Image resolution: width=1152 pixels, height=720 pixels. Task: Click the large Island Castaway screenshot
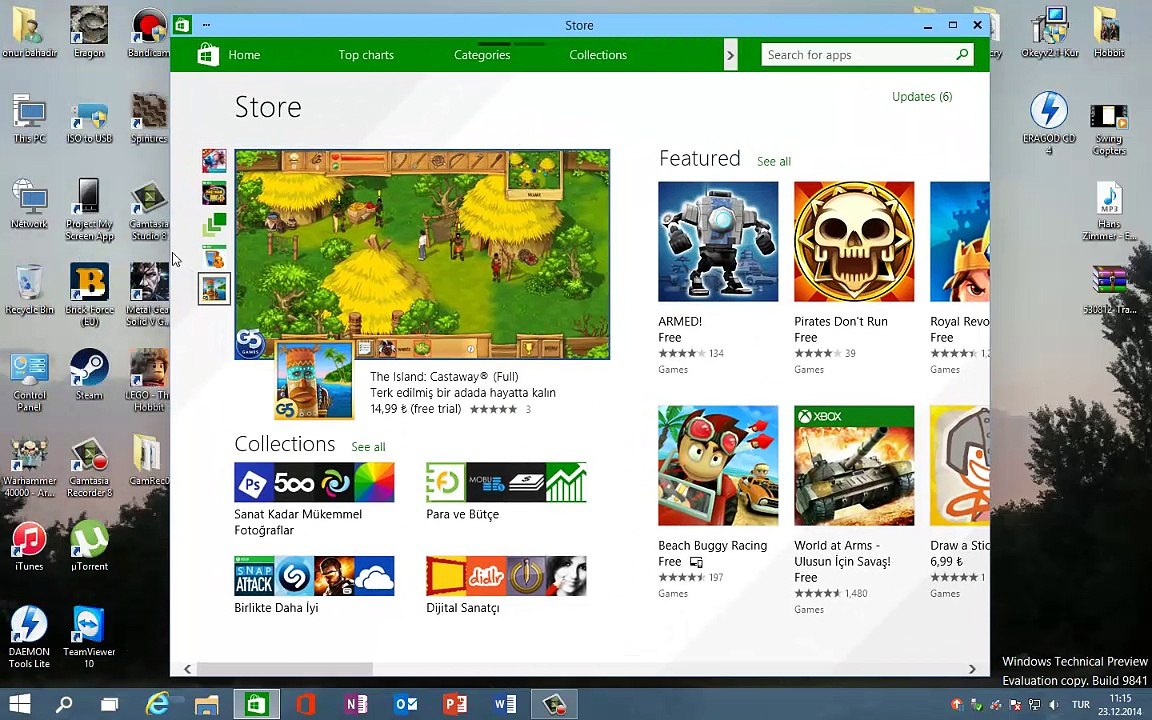pyautogui.click(x=422, y=254)
